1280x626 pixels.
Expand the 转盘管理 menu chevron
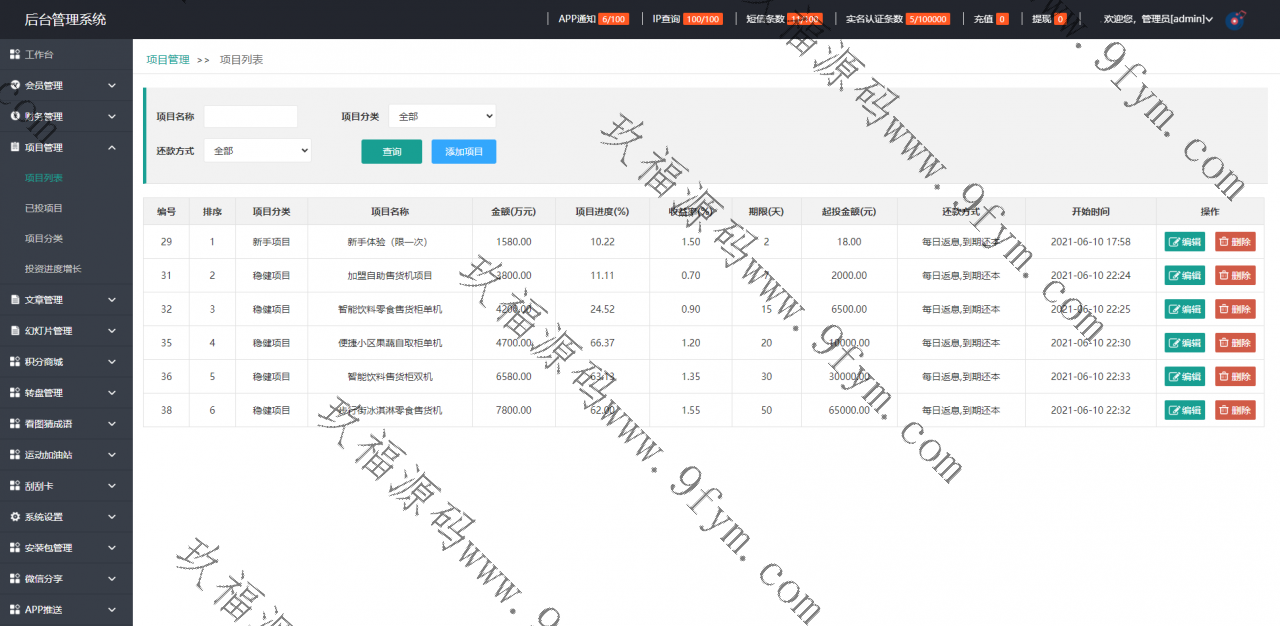112,393
